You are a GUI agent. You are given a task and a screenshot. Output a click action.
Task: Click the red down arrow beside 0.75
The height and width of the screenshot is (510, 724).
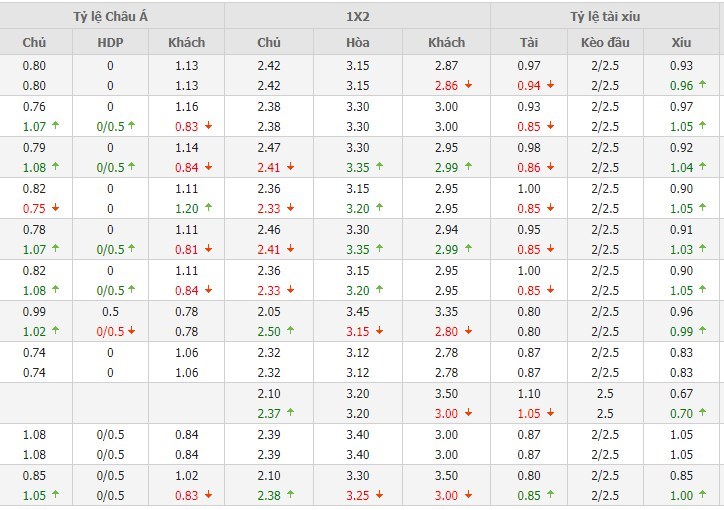coord(55,208)
